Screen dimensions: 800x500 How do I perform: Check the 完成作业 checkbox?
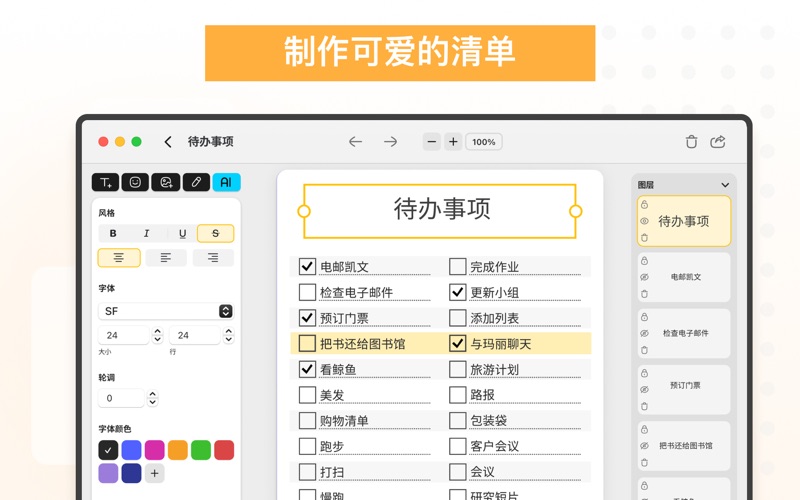click(x=457, y=267)
